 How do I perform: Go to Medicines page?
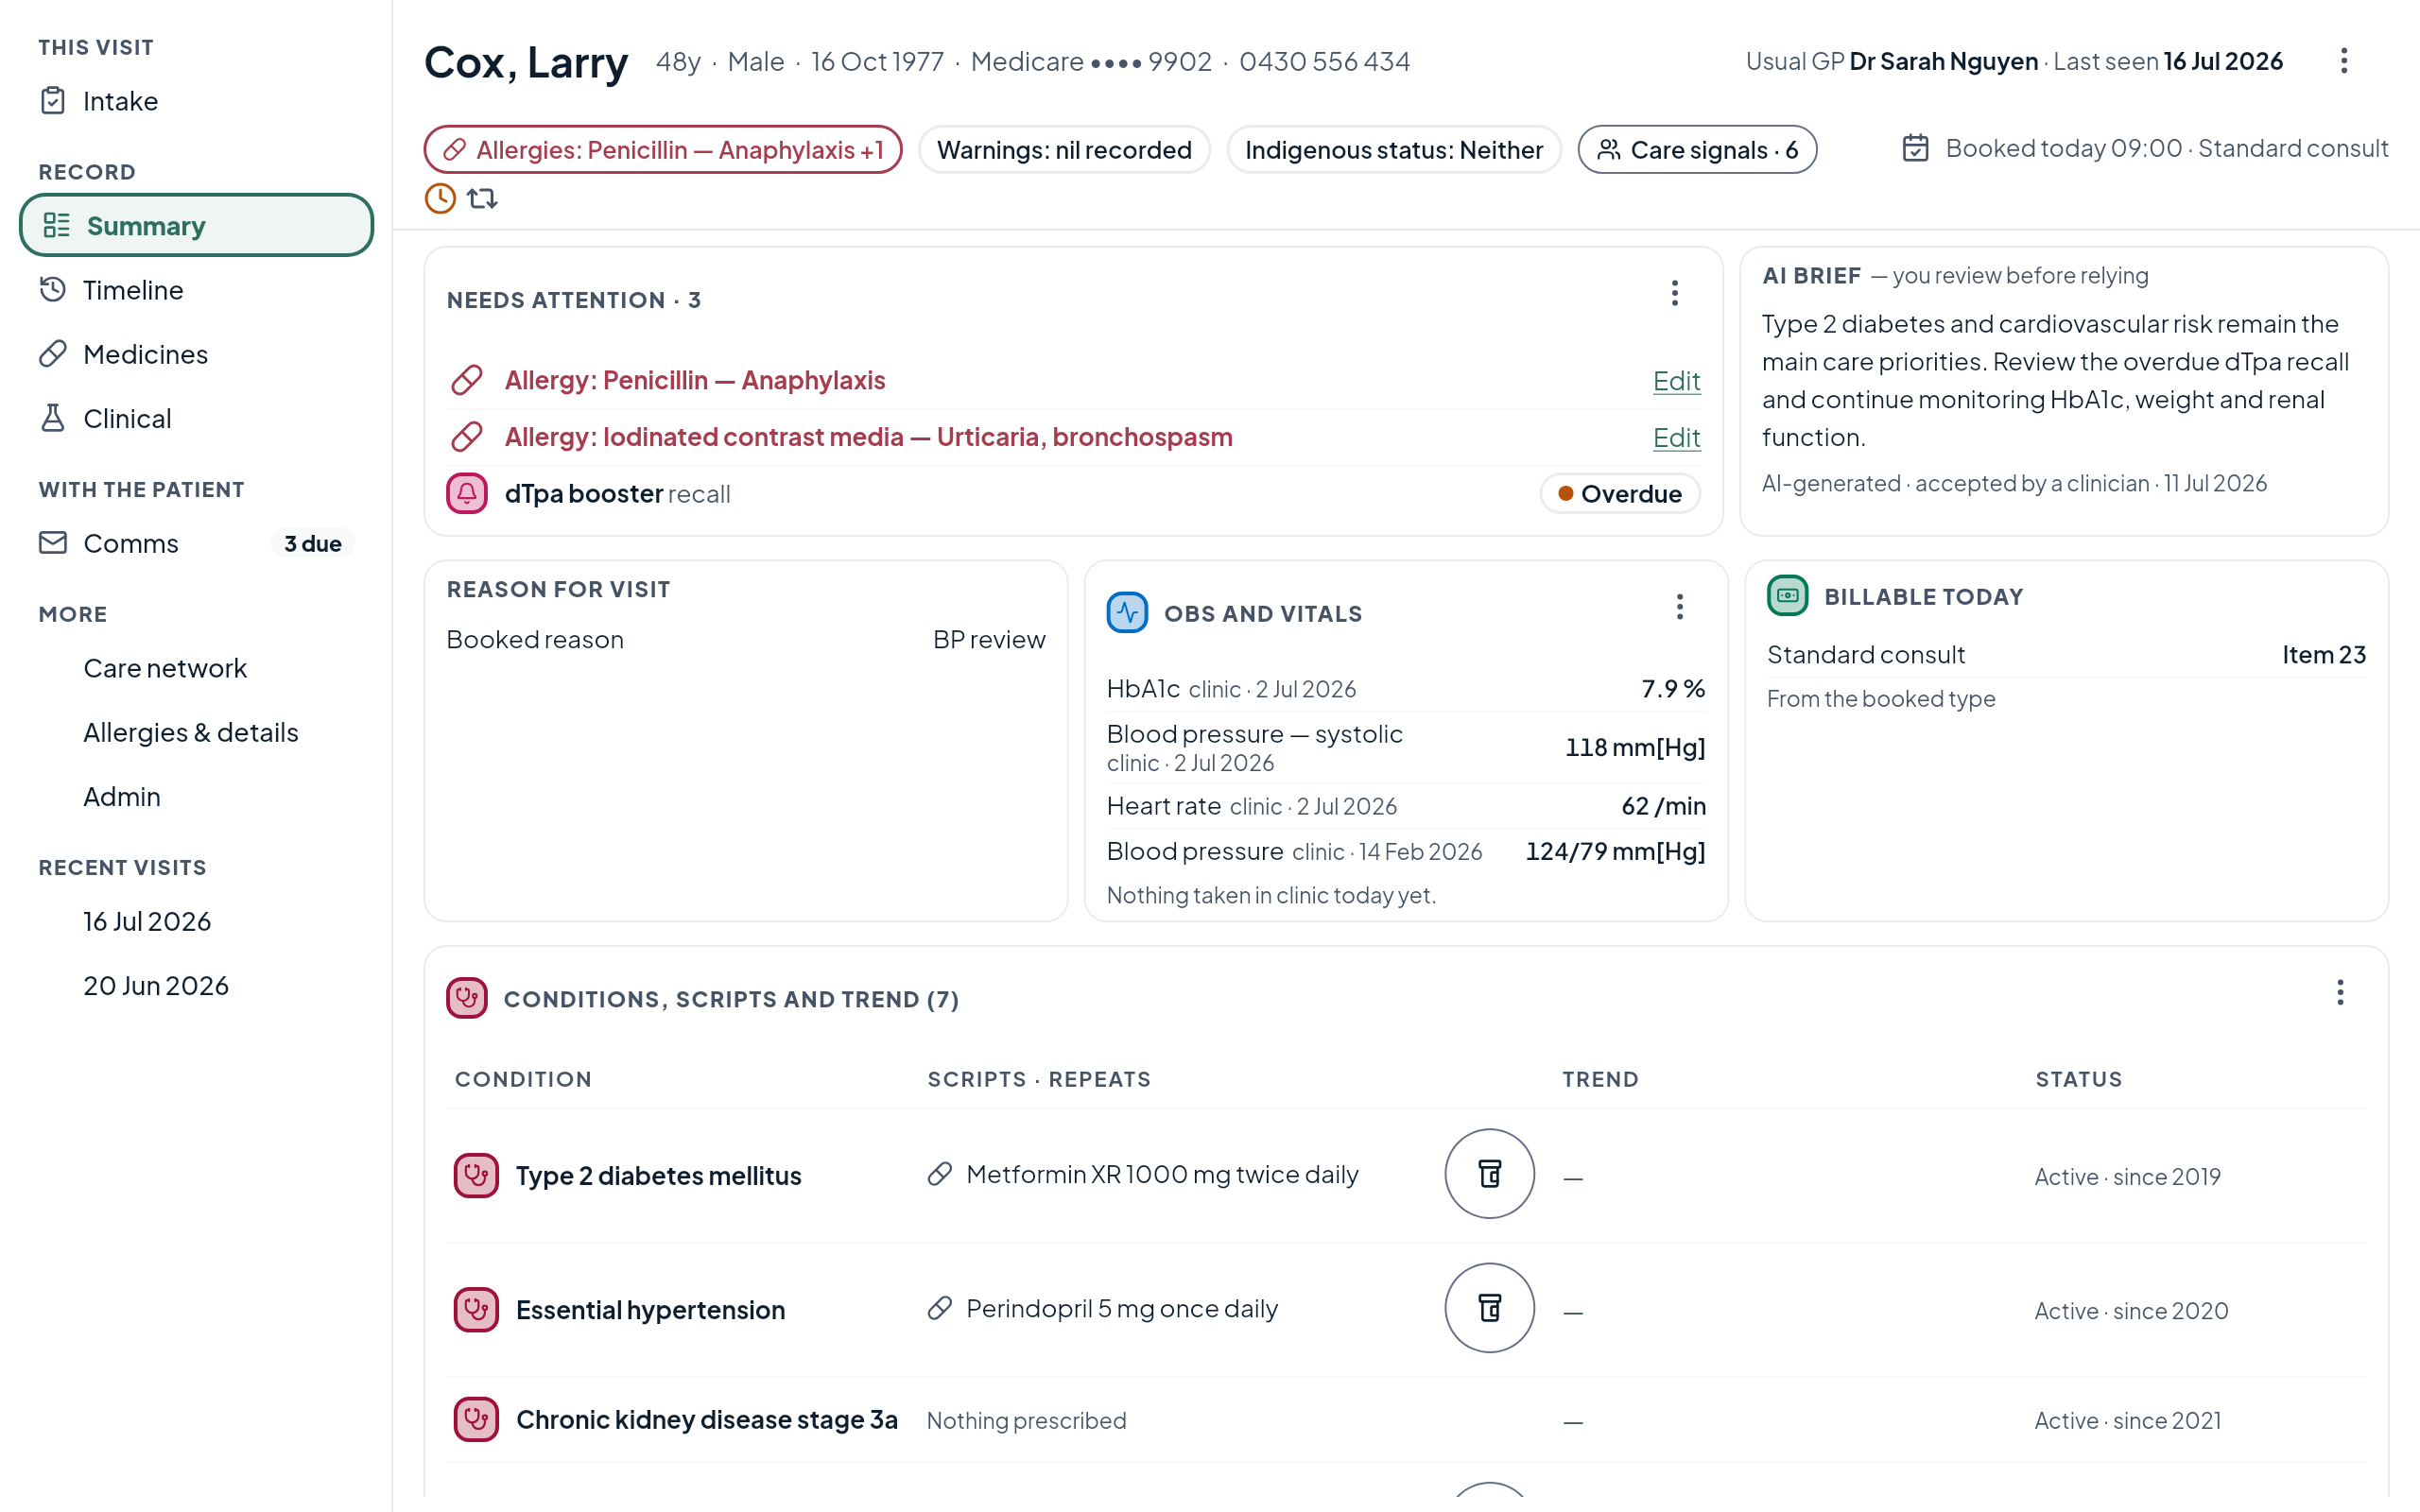(196, 354)
